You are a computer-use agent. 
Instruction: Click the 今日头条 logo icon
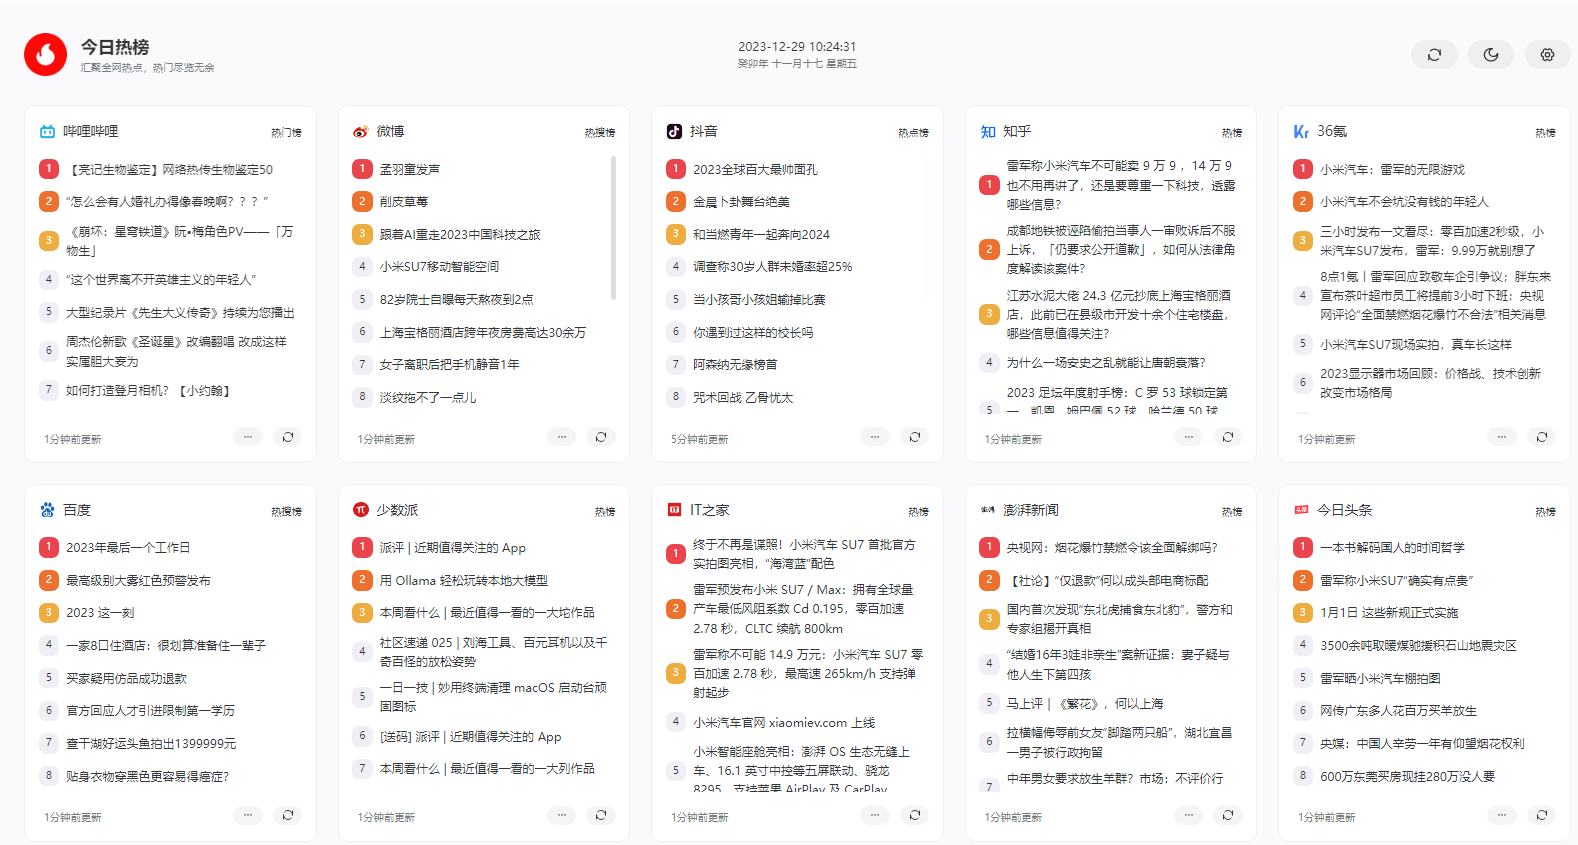1301,510
